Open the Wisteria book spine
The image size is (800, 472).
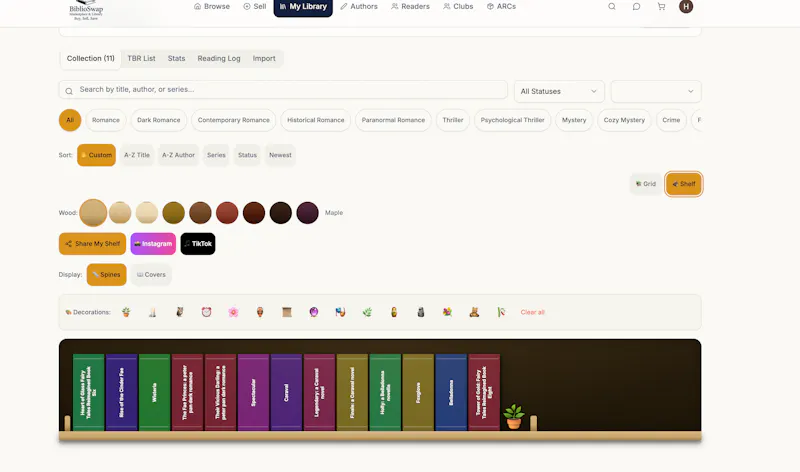point(155,392)
